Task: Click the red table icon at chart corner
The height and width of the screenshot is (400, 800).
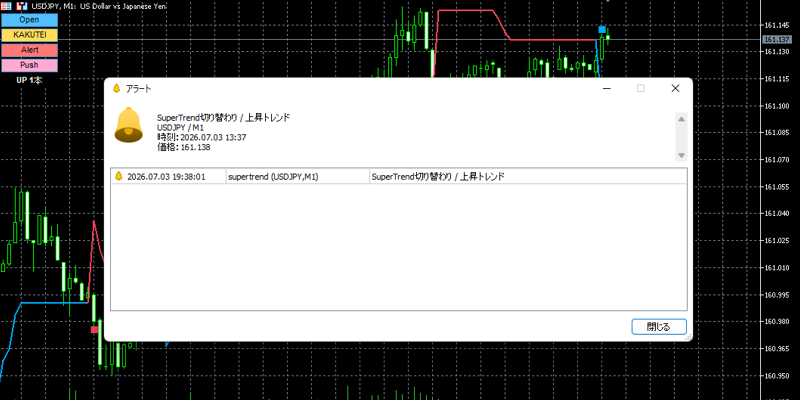Action: click(x=7, y=7)
